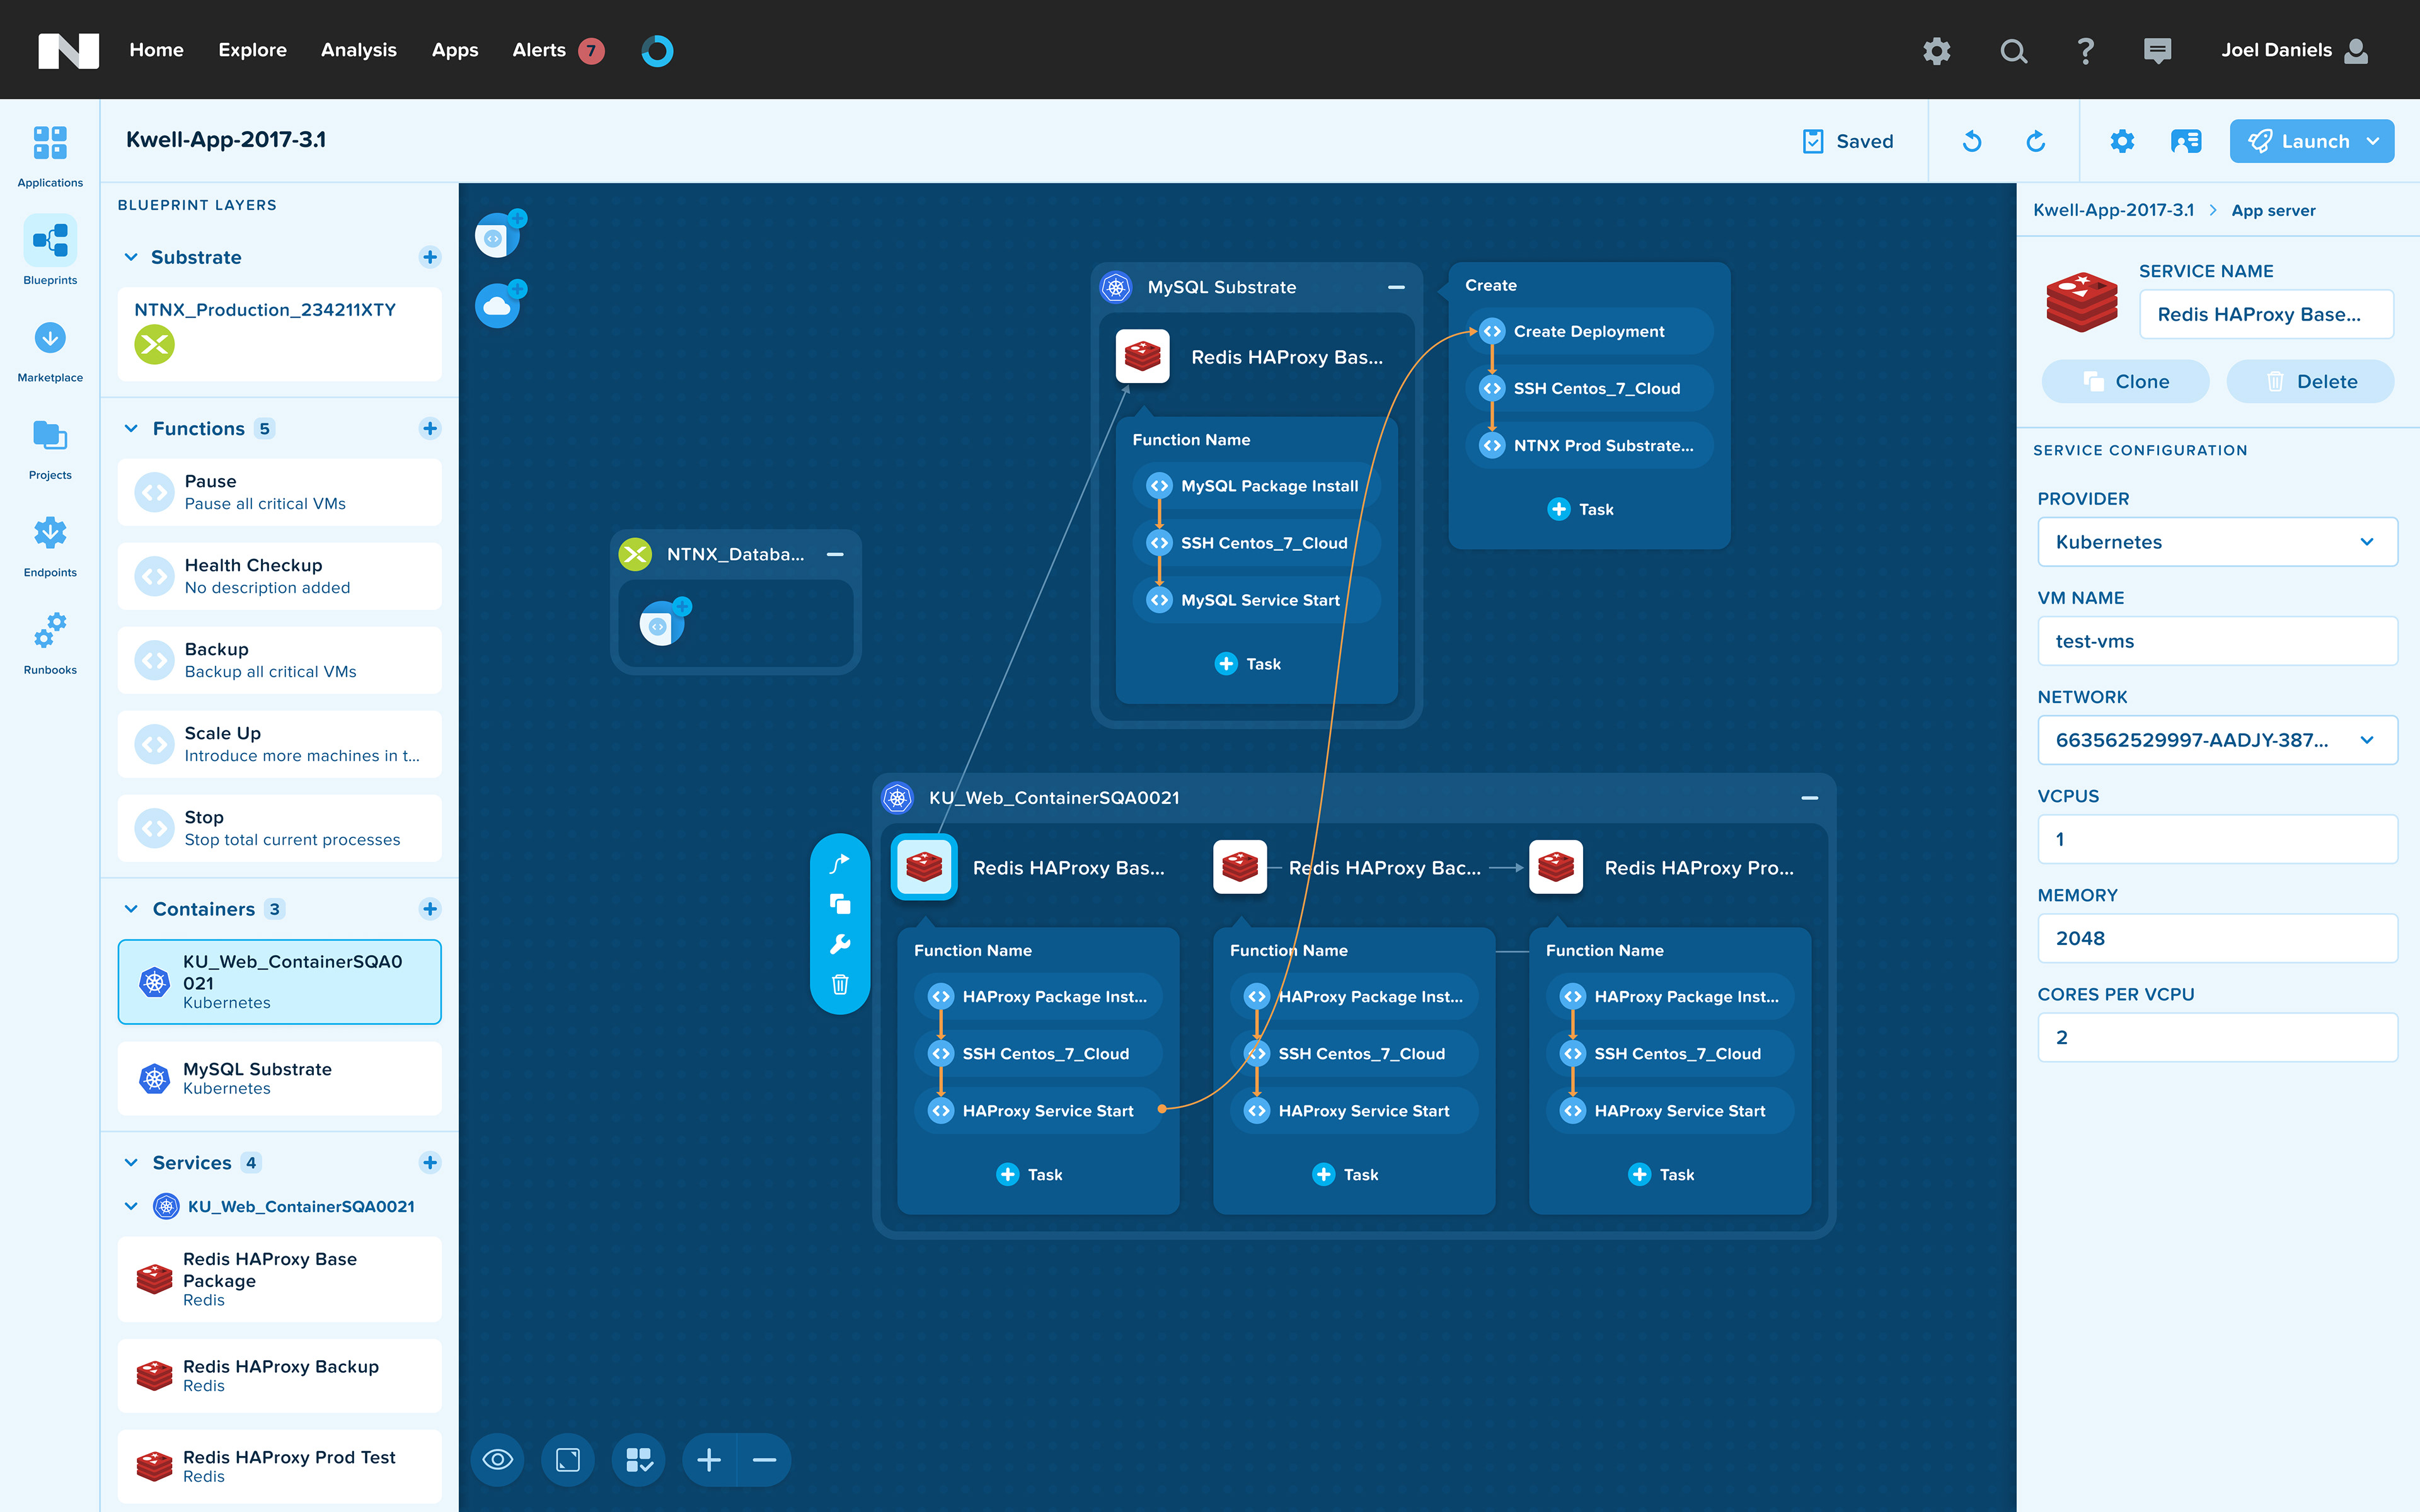Open Marketplace in the left sidebar
Screen dimensions: 2420x1512
[x=50, y=350]
